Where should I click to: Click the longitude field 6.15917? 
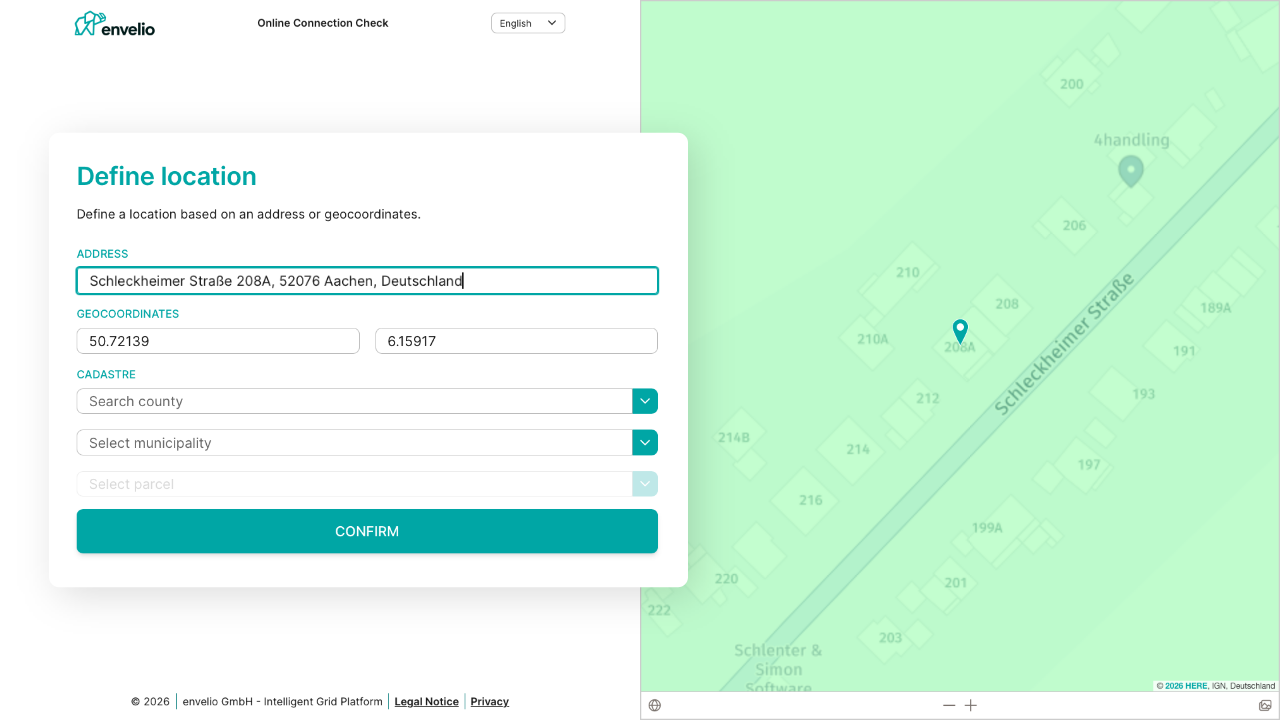tap(516, 341)
